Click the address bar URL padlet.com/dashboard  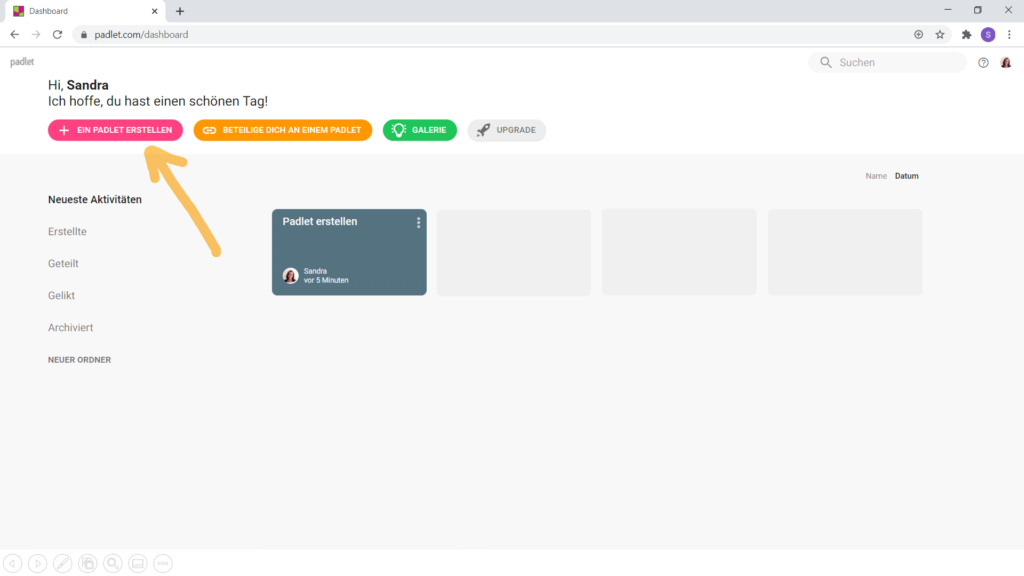click(141, 35)
